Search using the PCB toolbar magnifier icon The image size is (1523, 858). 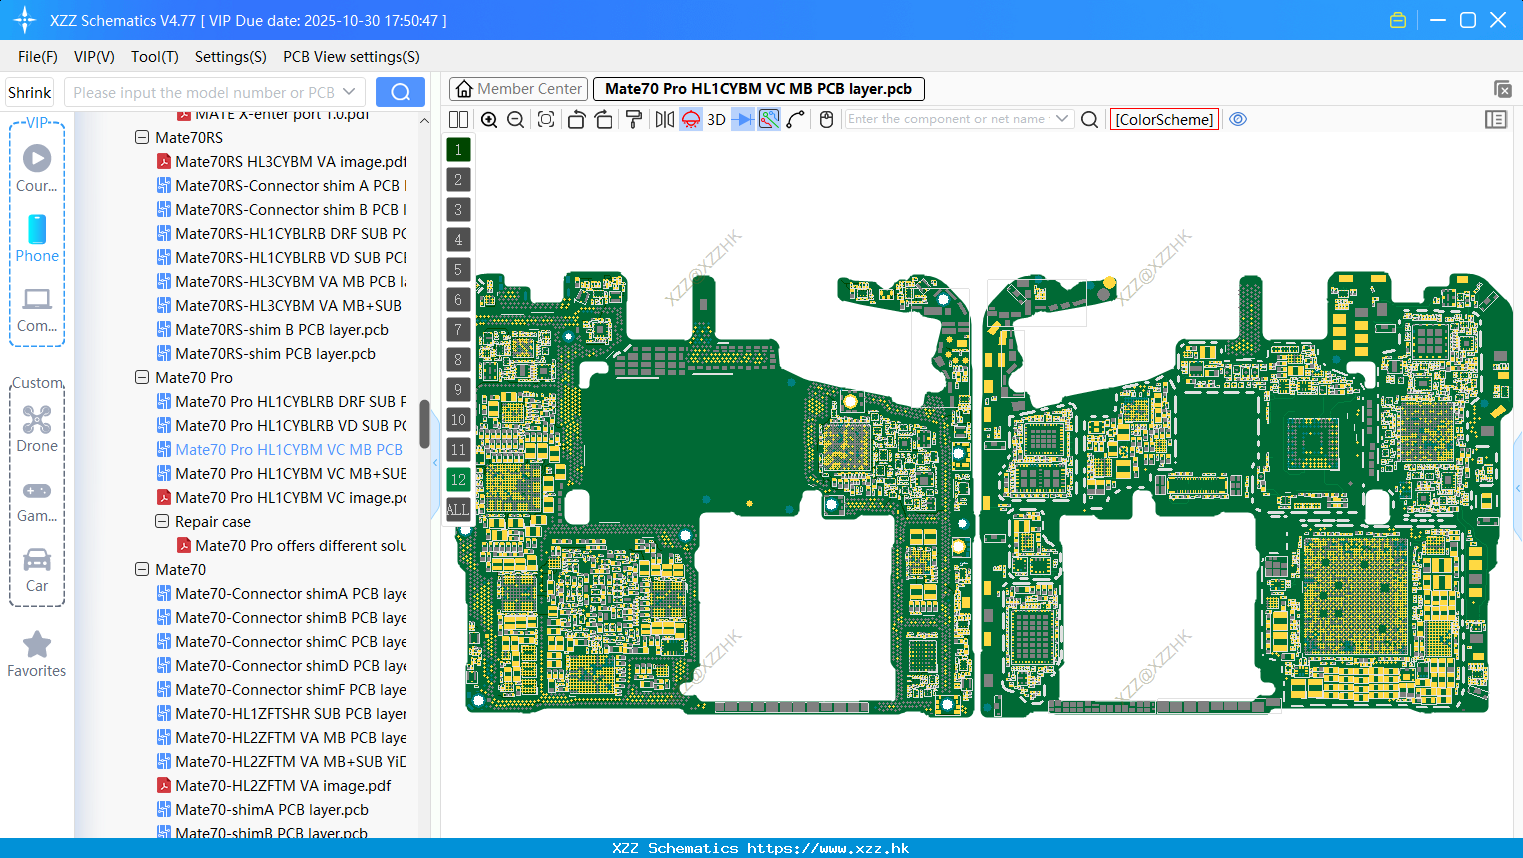pyautogui.click(x=1090, y=119)
